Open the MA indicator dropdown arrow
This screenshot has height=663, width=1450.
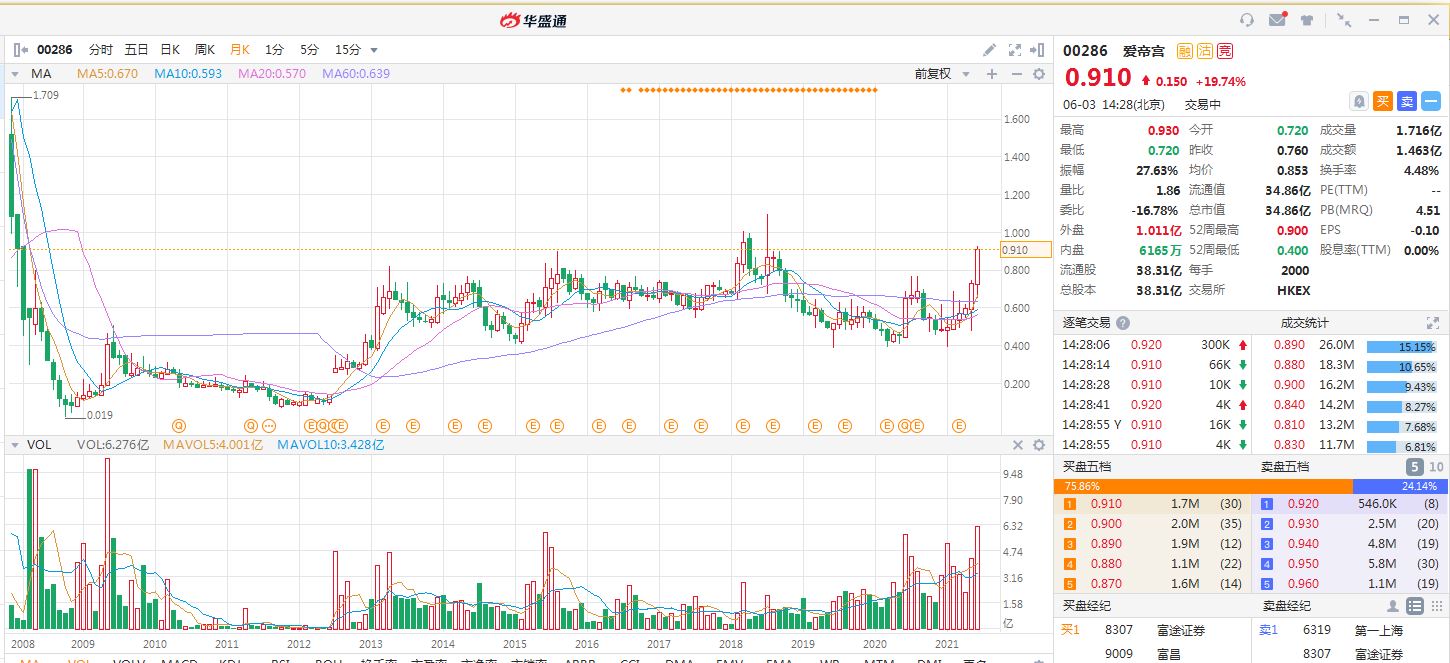[16, 74]
